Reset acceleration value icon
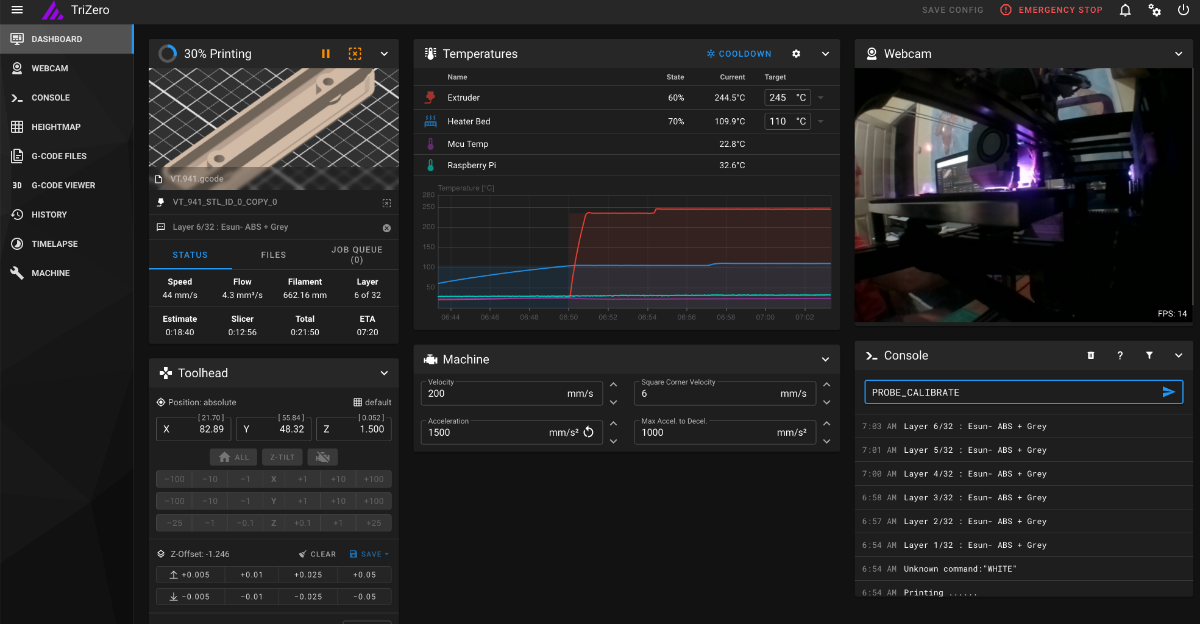The image size is (1200, 624). tap(589, 432)
